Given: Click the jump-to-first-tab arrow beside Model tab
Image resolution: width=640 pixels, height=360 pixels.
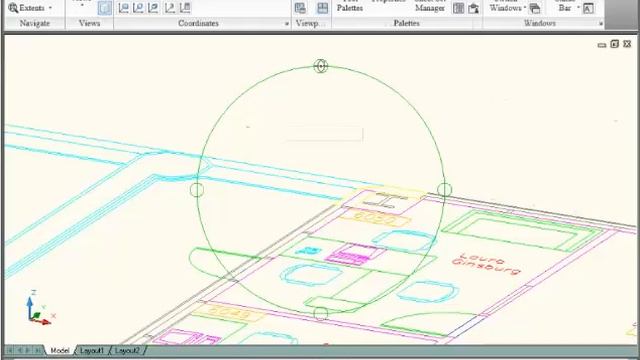Looking at the screenshot, I should click(10, 350).
